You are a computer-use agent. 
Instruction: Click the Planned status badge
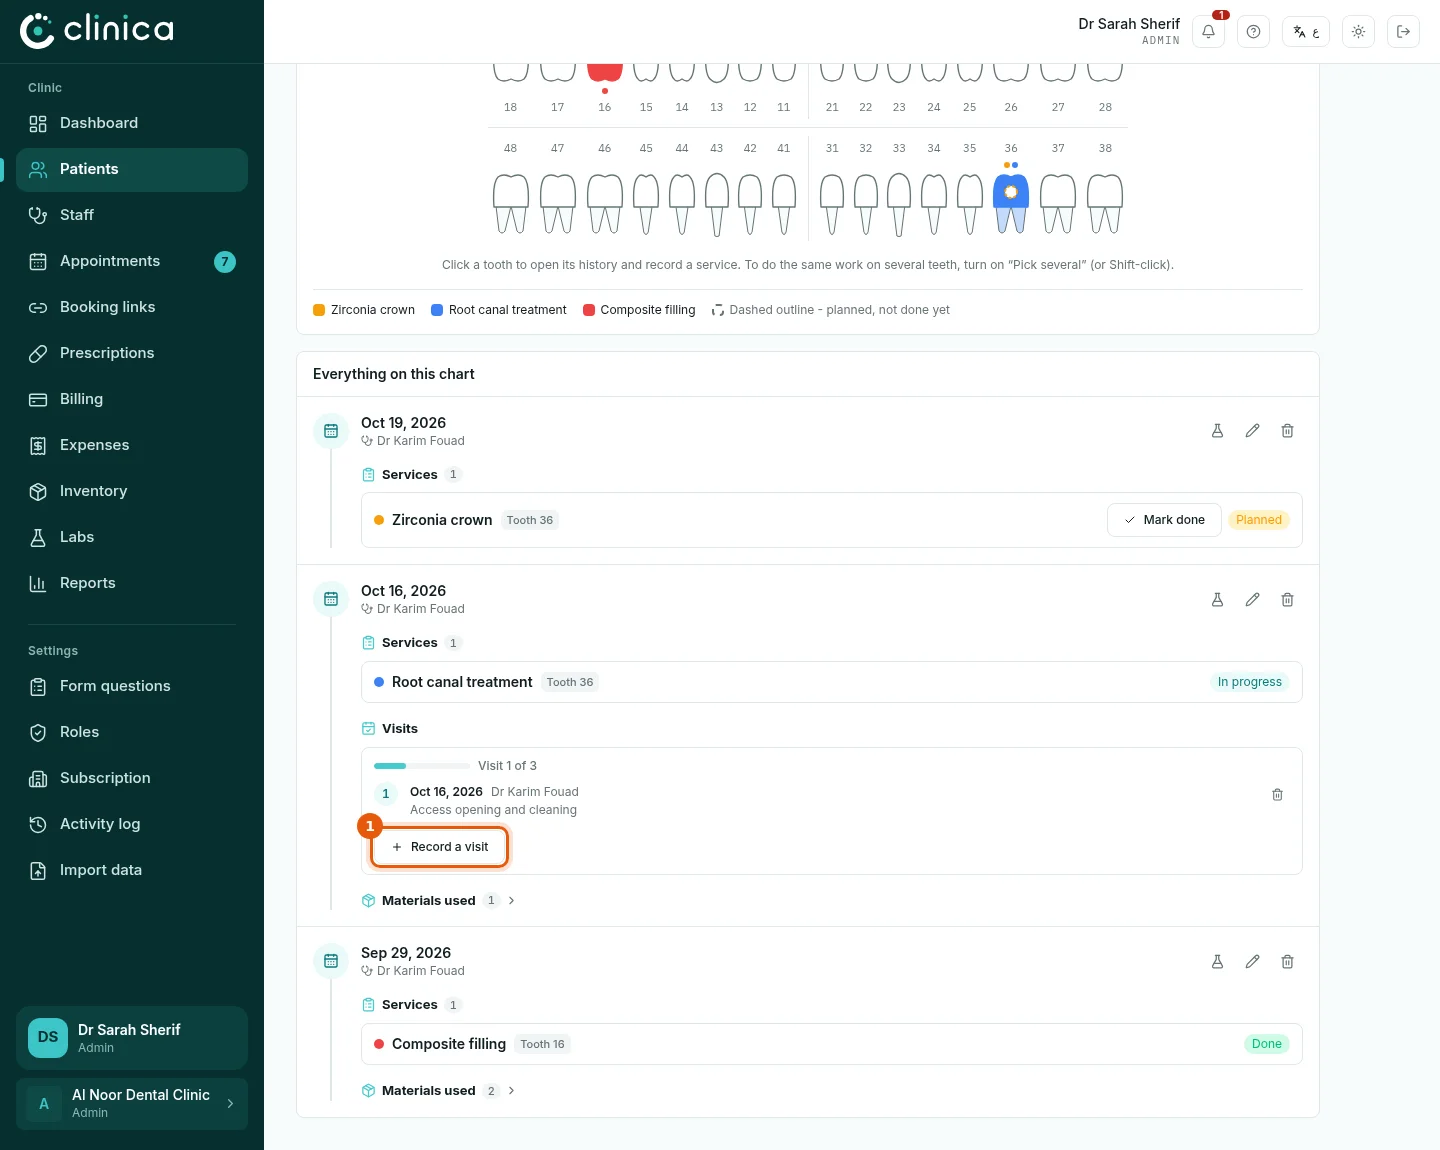(1259, 520)
